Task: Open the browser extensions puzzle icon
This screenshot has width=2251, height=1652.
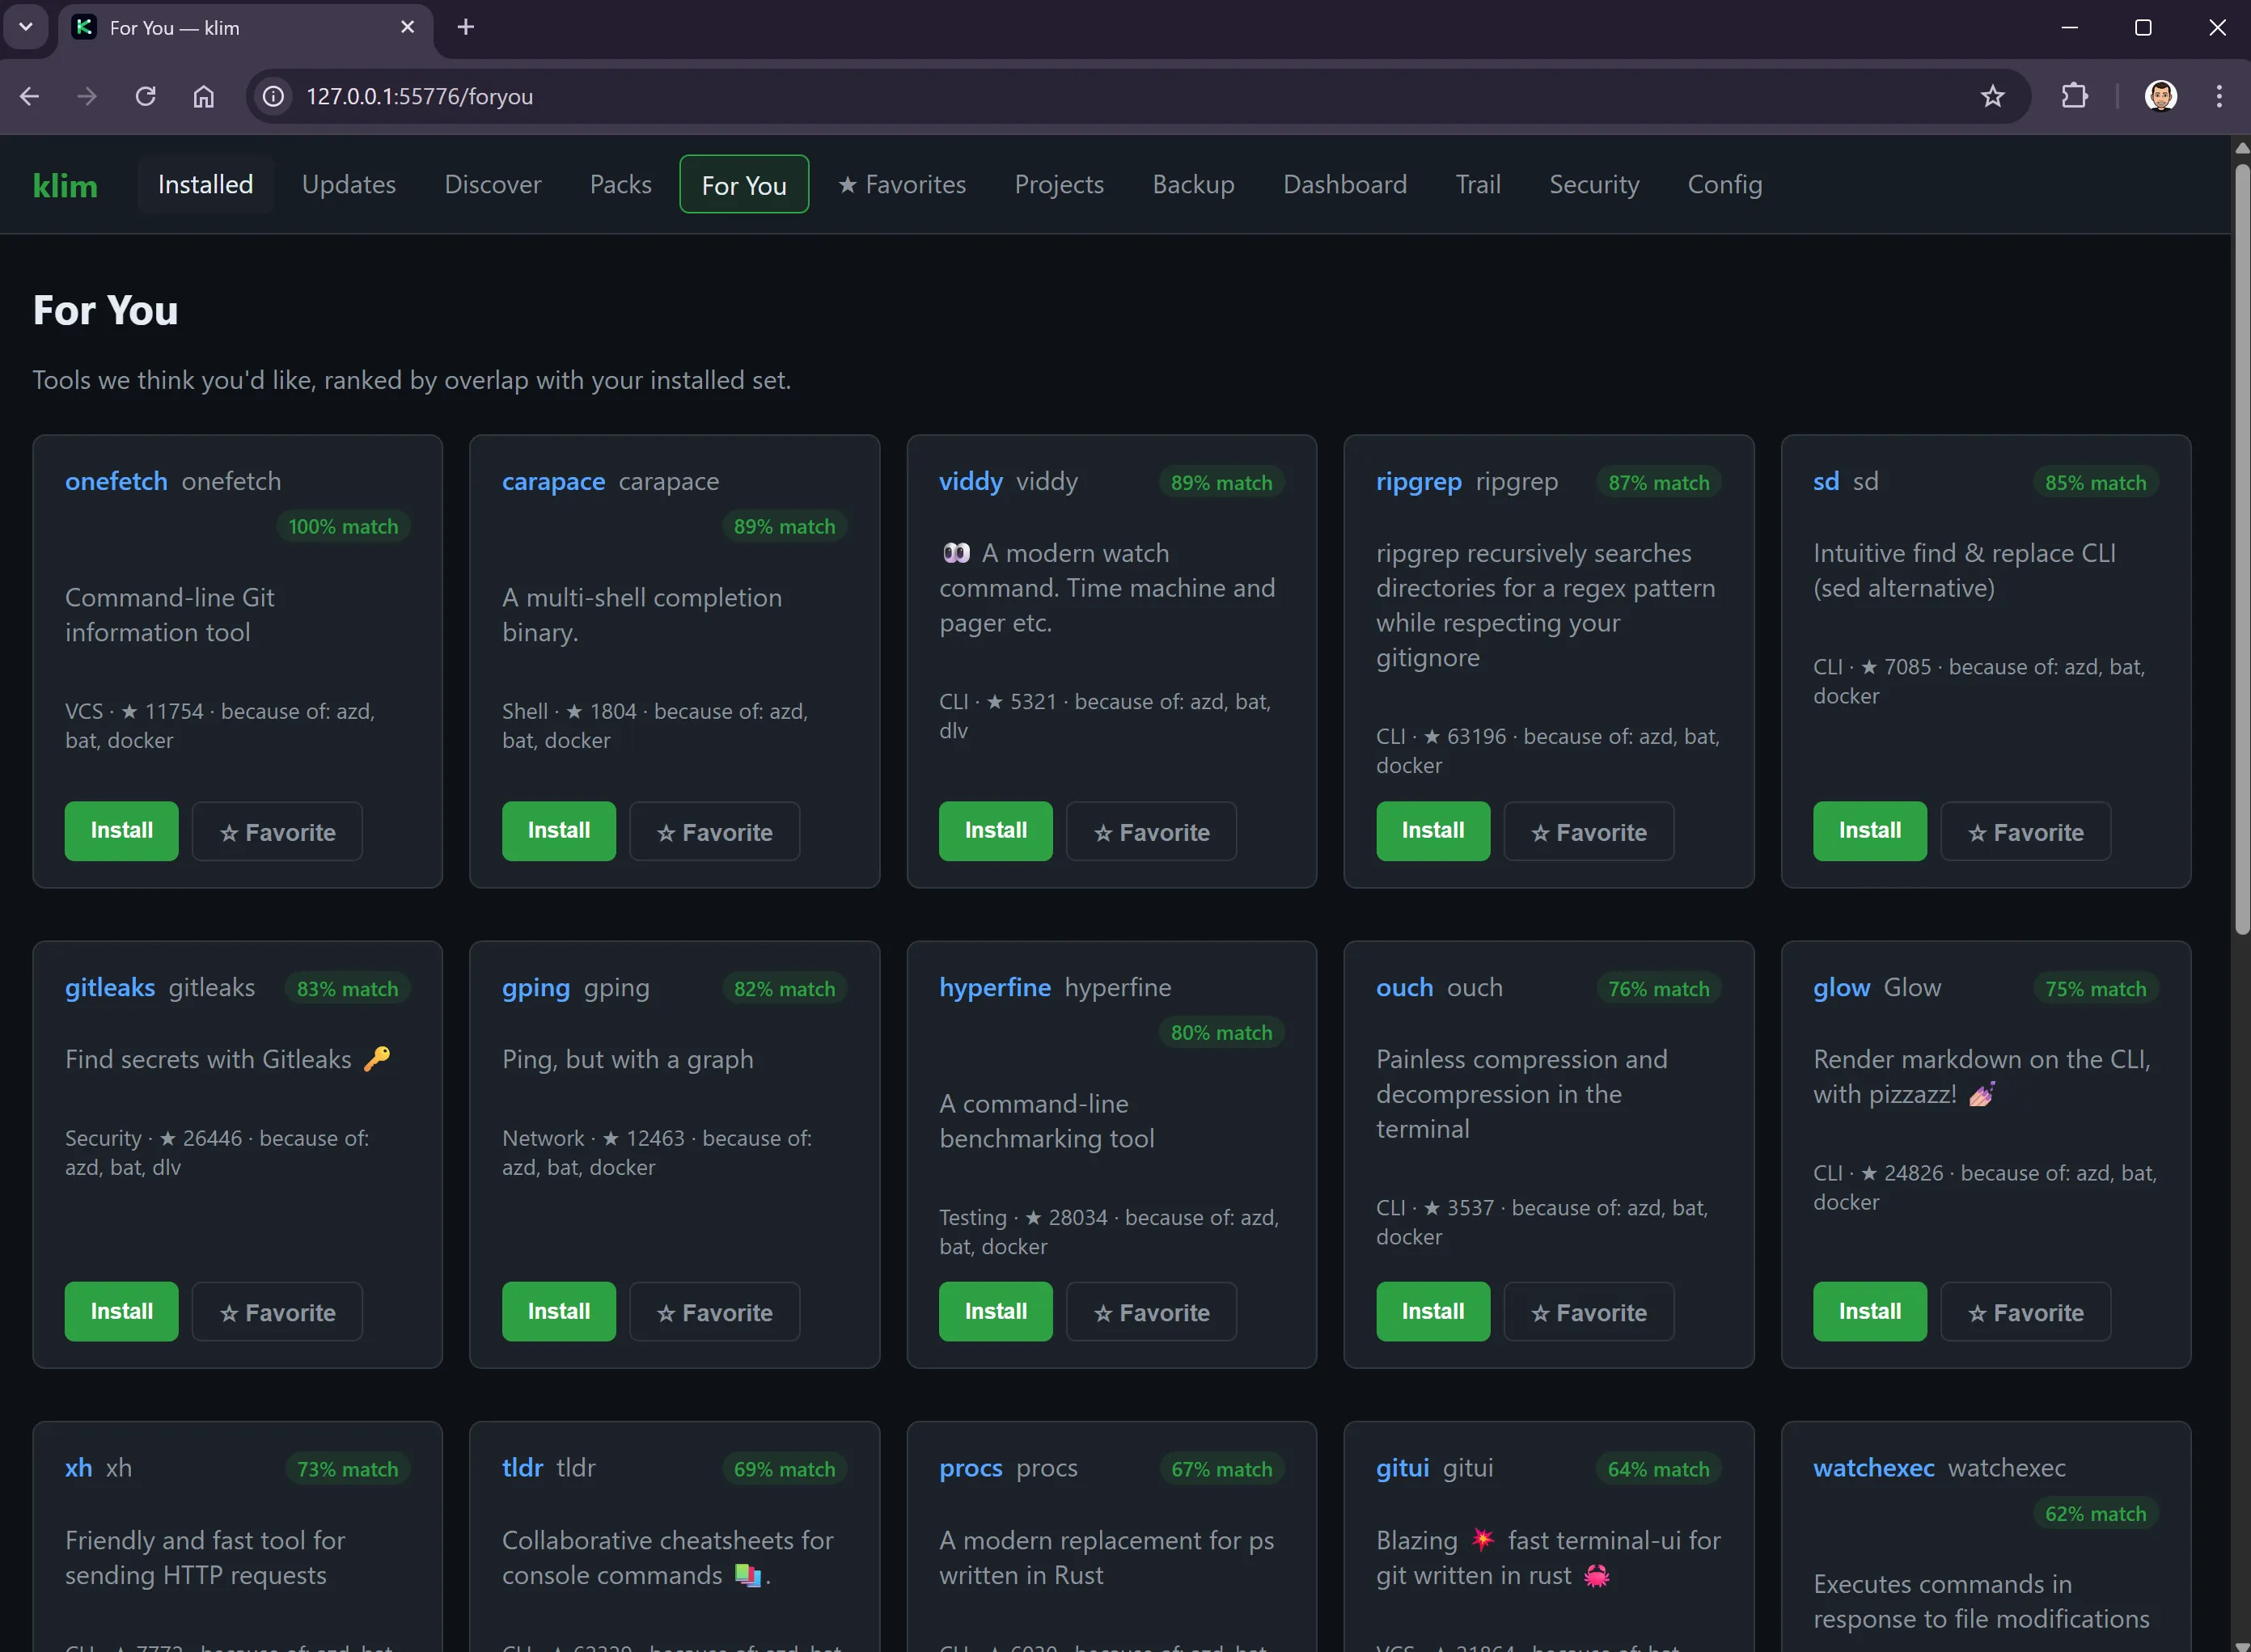Action: pos(2074,96)
